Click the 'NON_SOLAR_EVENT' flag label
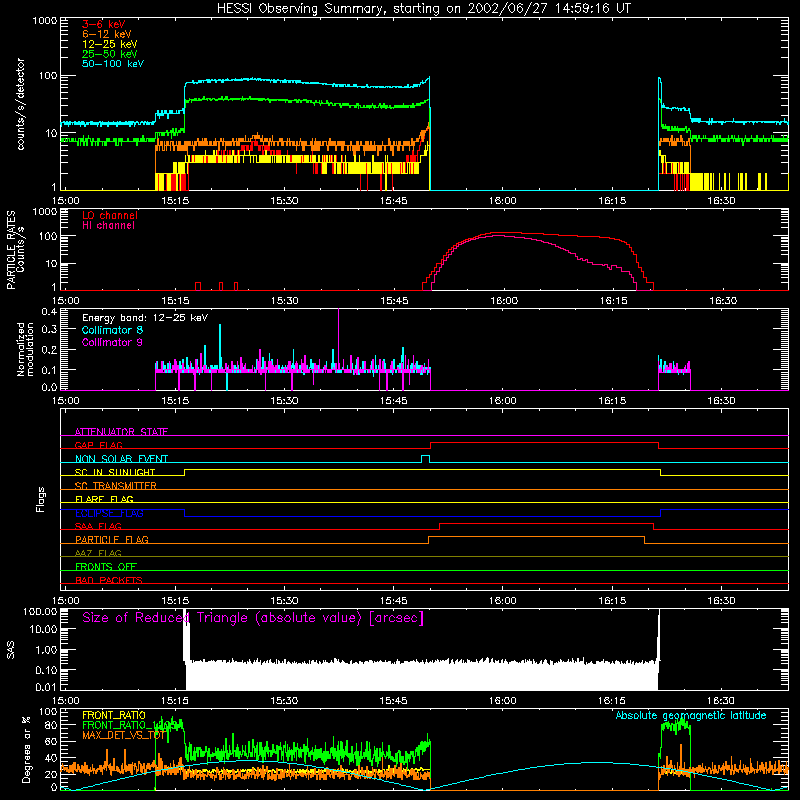This screenshot has width=800, height=800. pyautogui.click(x=121, y=459)
